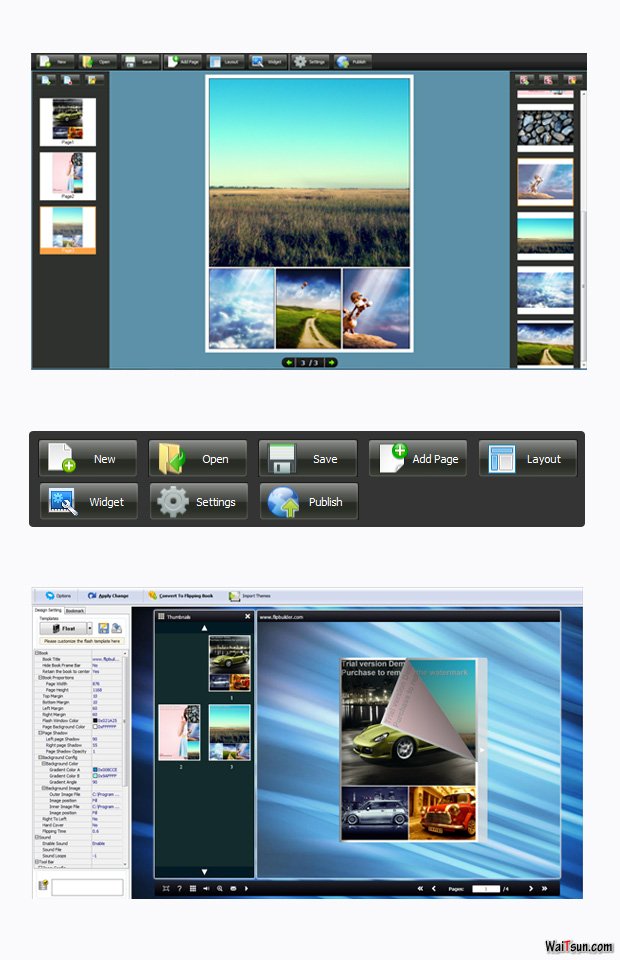Click Options in the flipbook toolbar
The width and height of the screenshot is (620, 960).
click(x=58, y=596)
